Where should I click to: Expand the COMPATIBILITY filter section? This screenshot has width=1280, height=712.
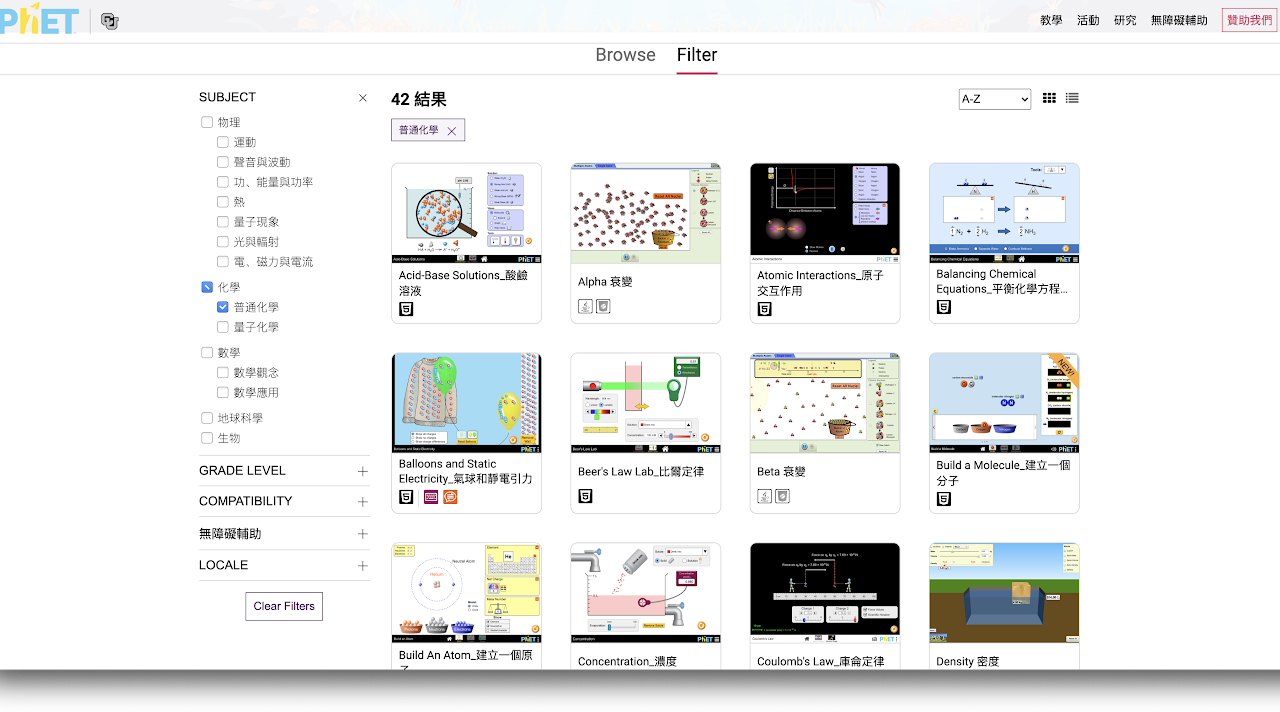[x=362, y=502]
